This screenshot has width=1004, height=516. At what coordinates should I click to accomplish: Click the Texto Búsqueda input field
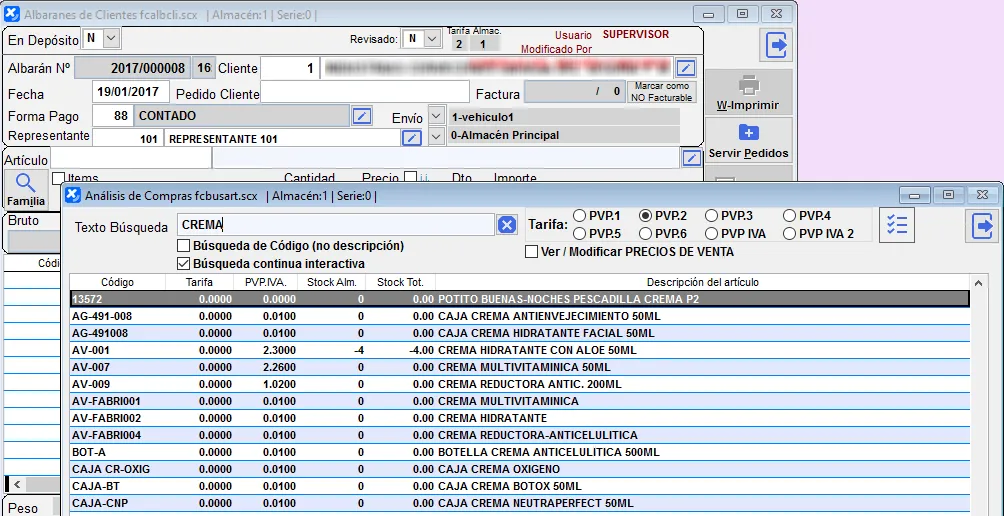[x=335, y=225]
